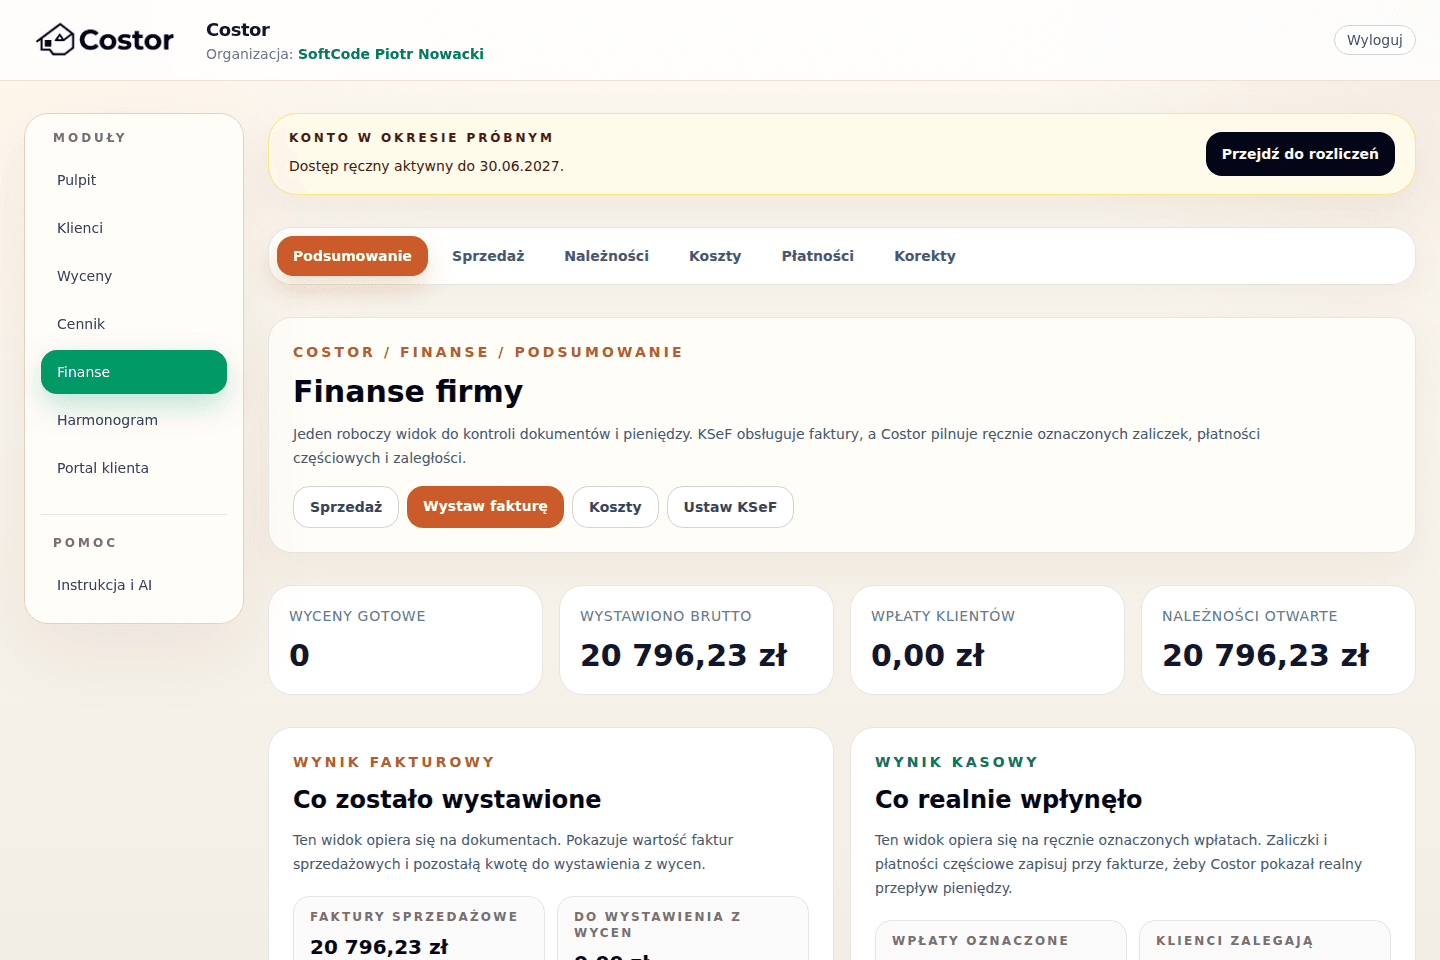Click the Costor / Finanse / Podsumowanie breadcrumb

(x=488, y=352)
